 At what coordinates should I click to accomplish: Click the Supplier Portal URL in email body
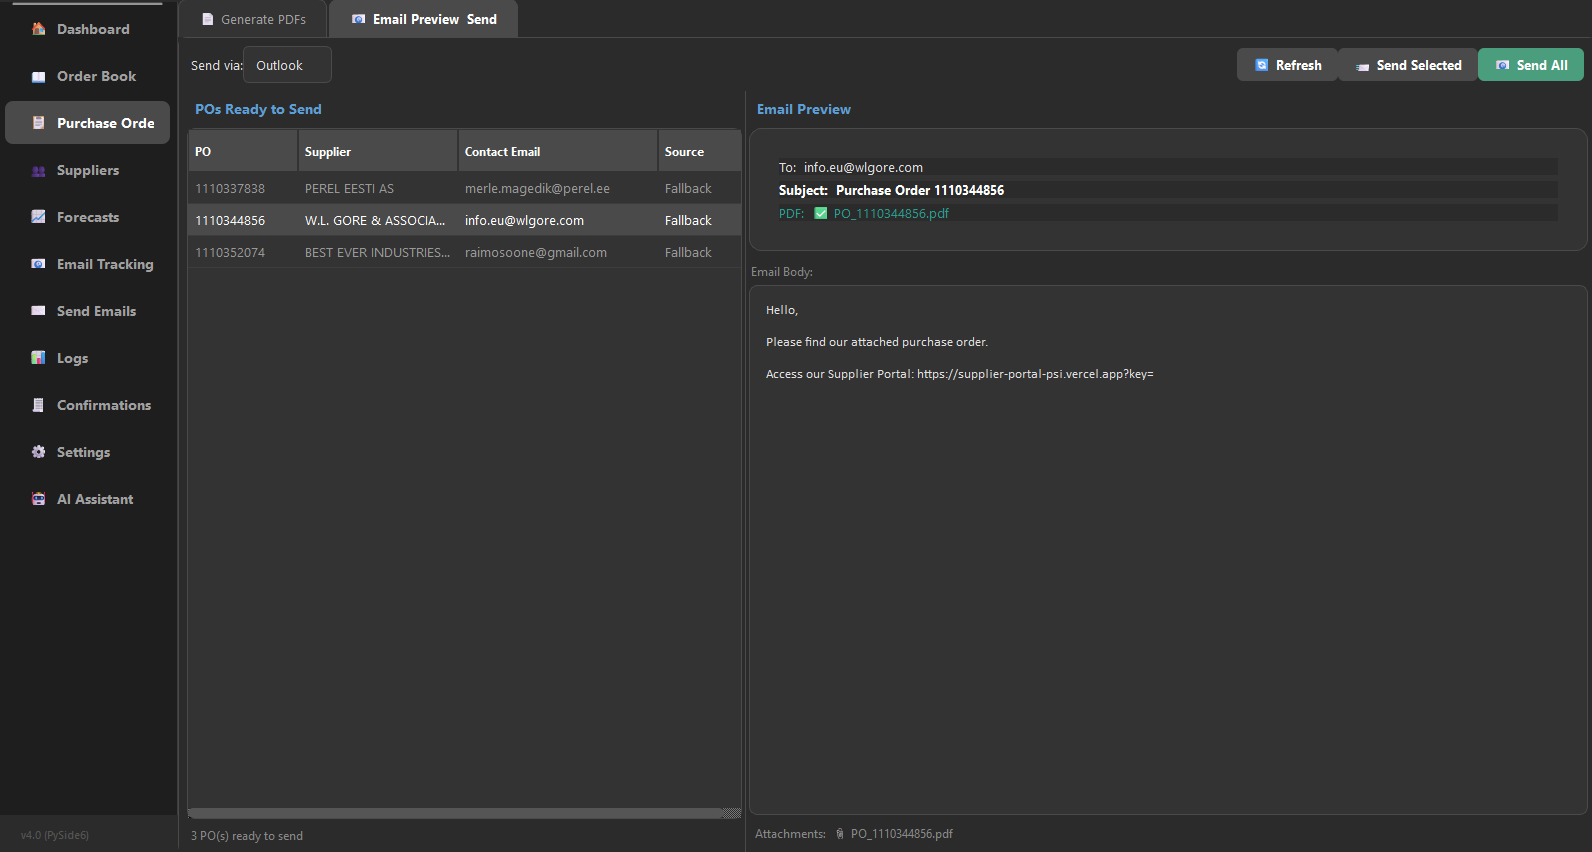click(1035, 374)
